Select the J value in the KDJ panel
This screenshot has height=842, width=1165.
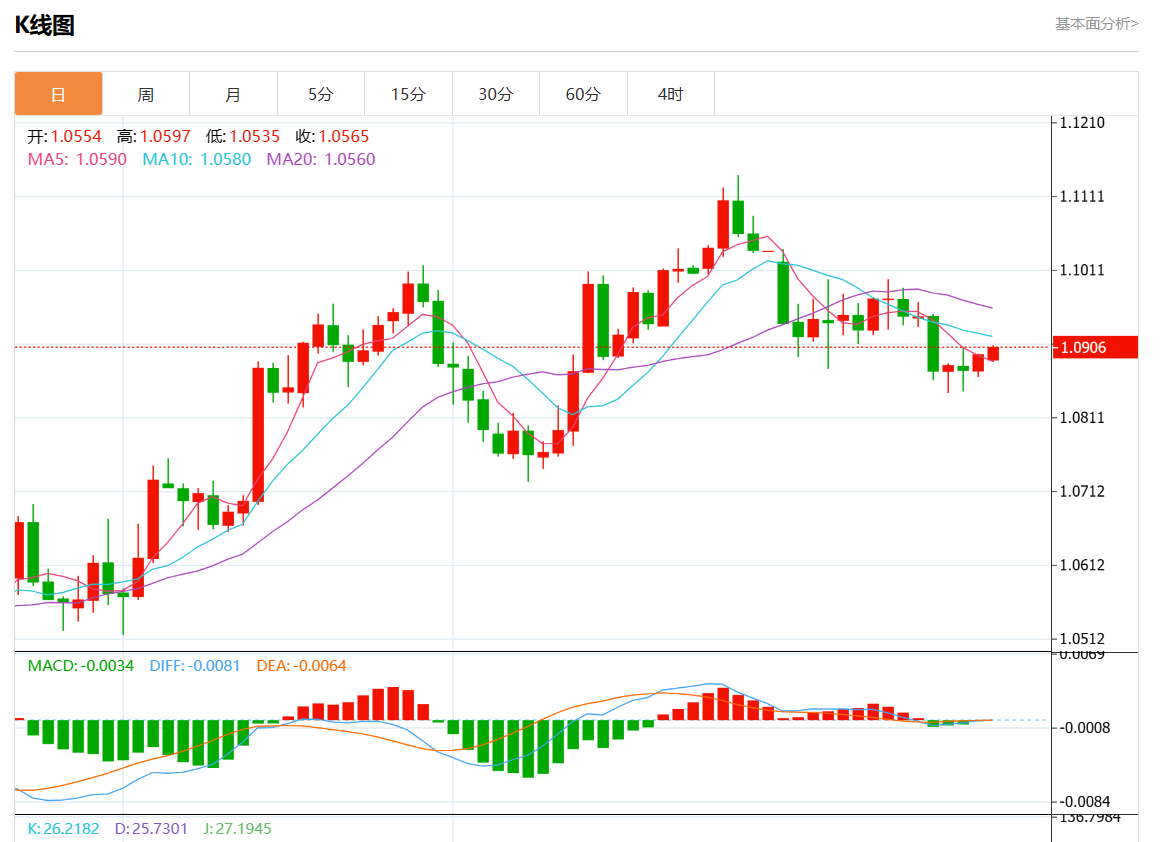236,828
